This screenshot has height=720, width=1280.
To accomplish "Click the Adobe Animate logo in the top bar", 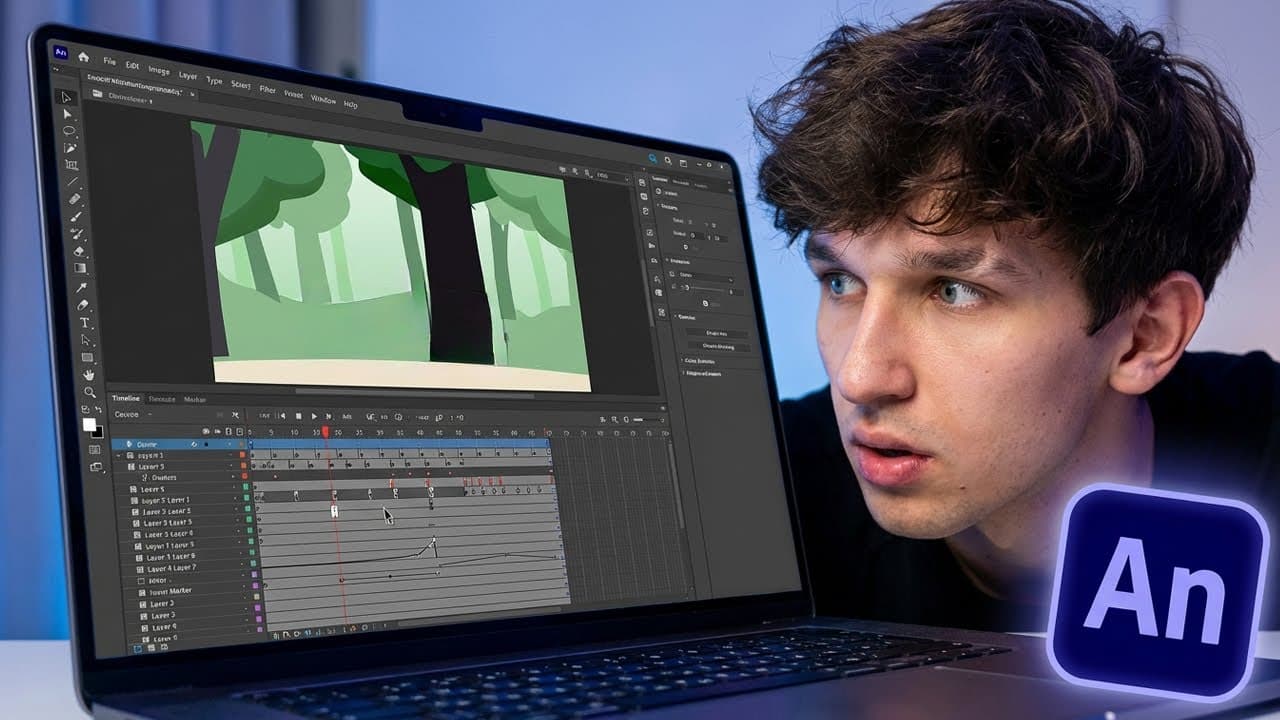I will (x=61, y=53).
